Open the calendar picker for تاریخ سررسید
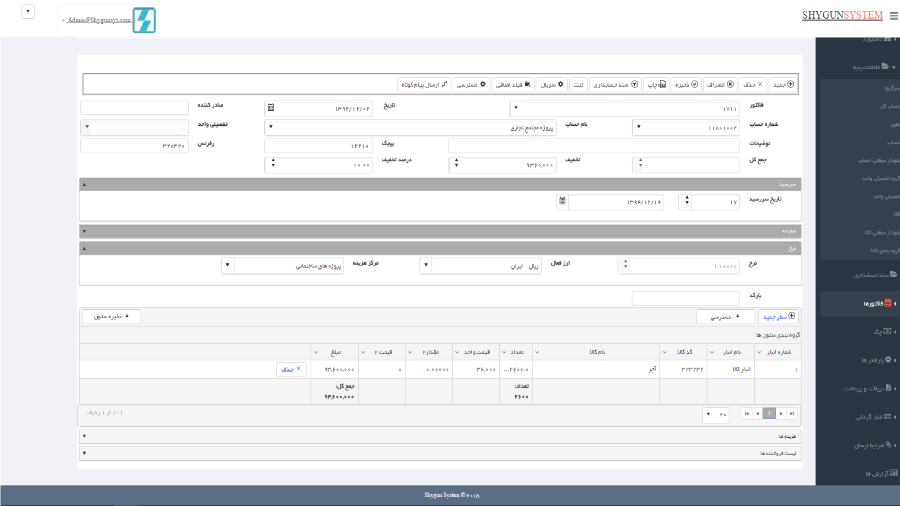The image size is (900, 506). click(x=562, y=202)
